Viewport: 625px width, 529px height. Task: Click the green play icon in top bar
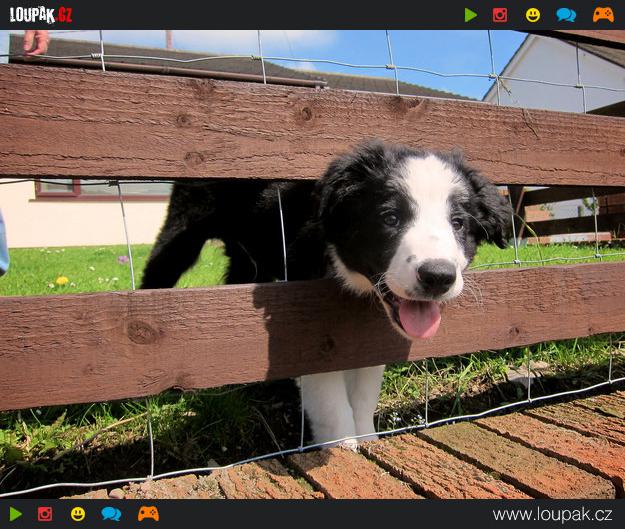[x=471, y=15]
